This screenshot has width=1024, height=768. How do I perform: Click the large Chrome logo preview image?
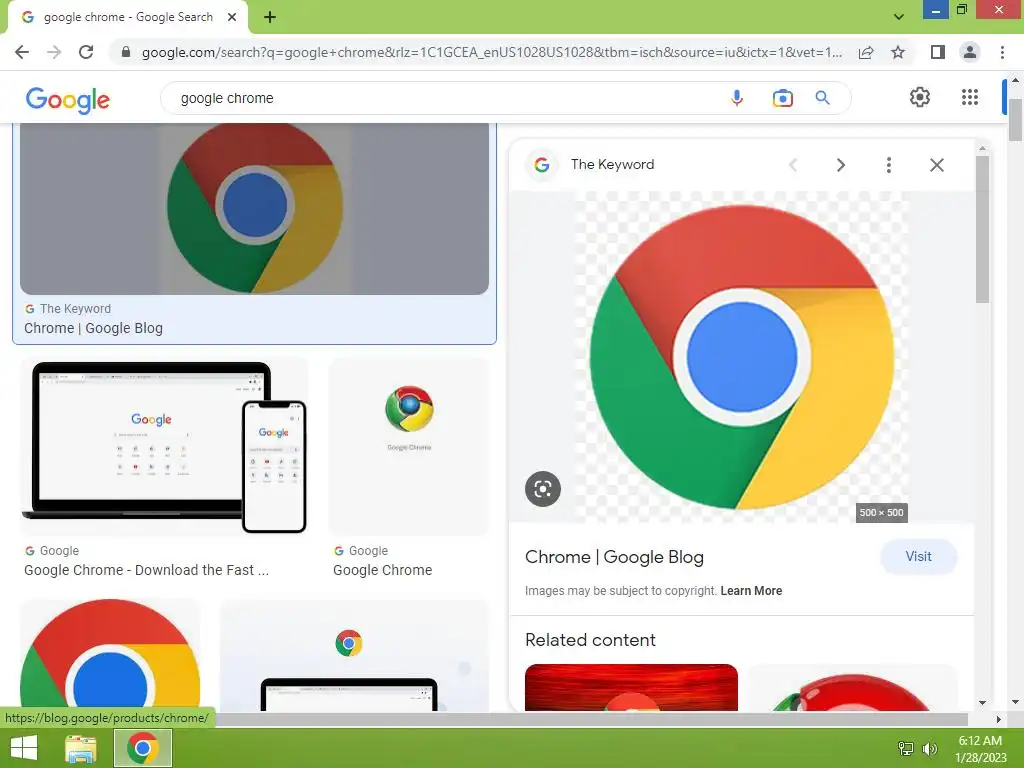pos(741,357)
